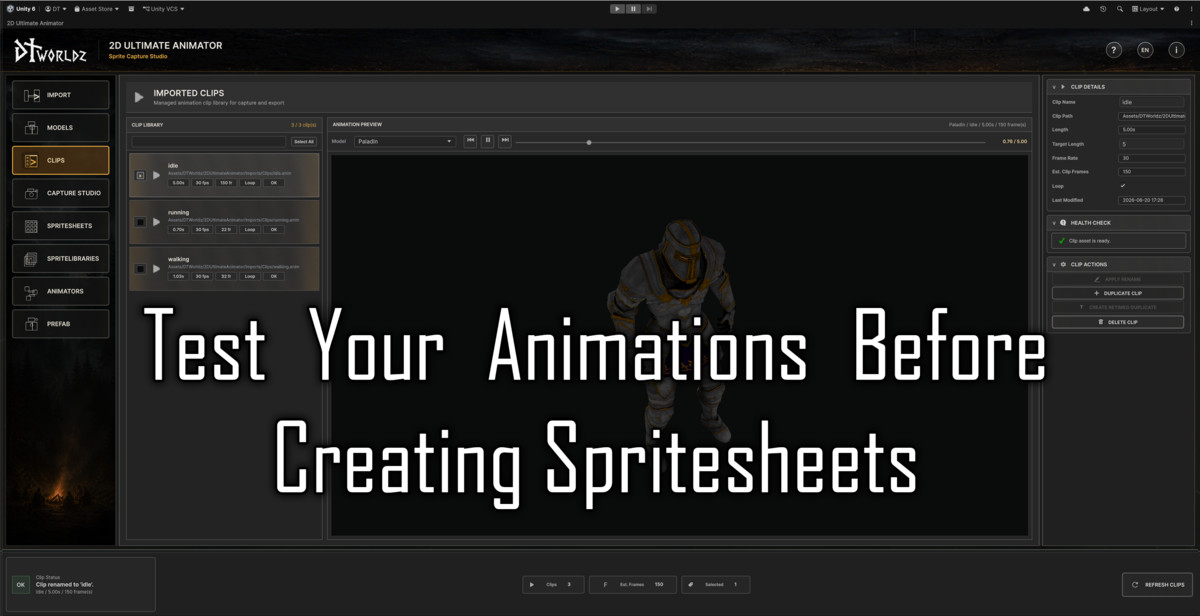Toggle the Loop checkbox in Clip Details
Image resolution: width=1200 pixels, height=616 pixels.
pos(1123,186)
